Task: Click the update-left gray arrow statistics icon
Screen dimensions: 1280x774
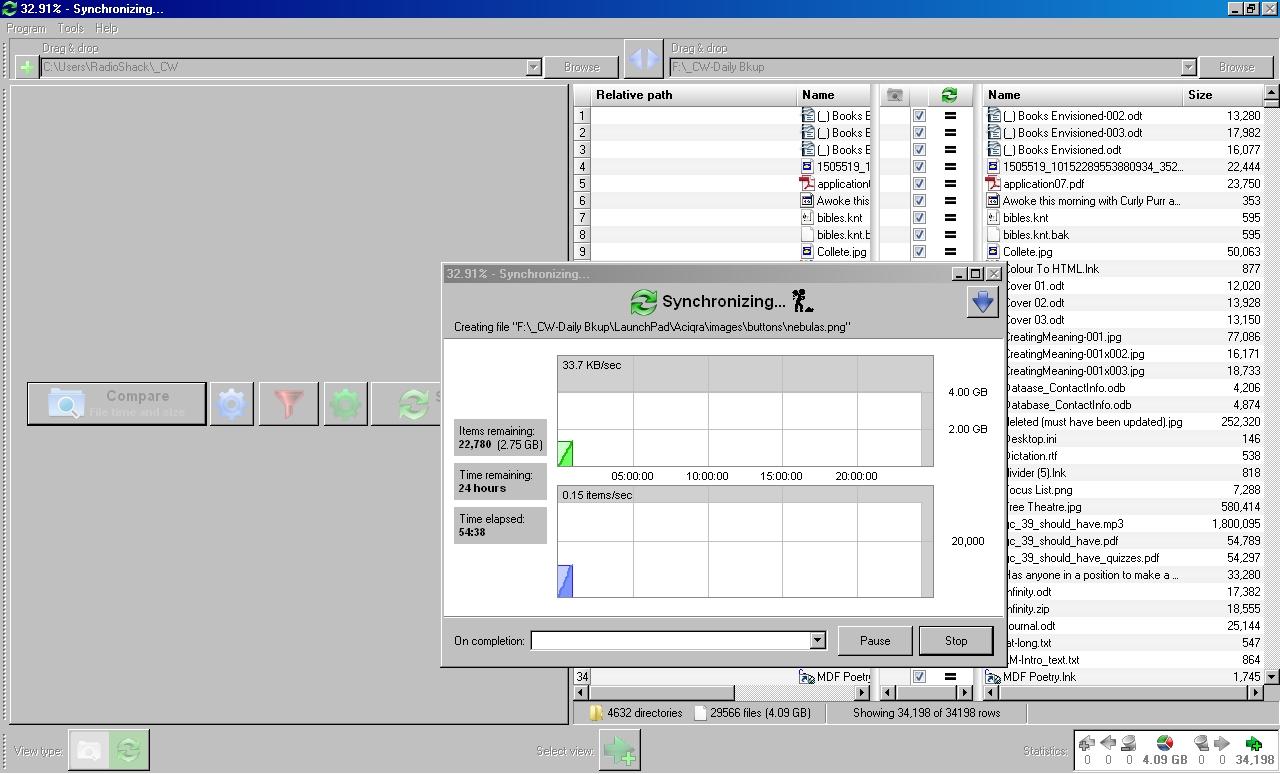Action: coord(1108,743)
